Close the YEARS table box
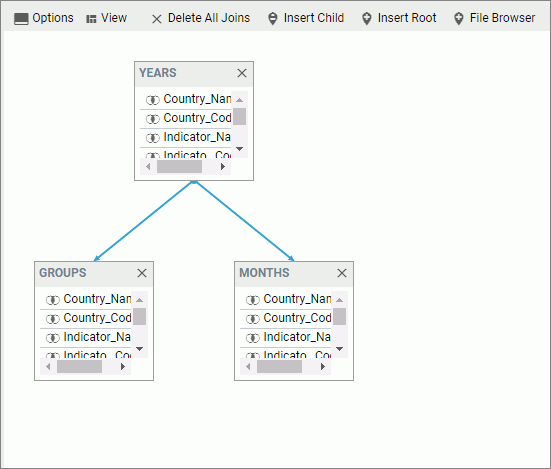This screenshot has width=551, height=469. (x=242, y=73)
